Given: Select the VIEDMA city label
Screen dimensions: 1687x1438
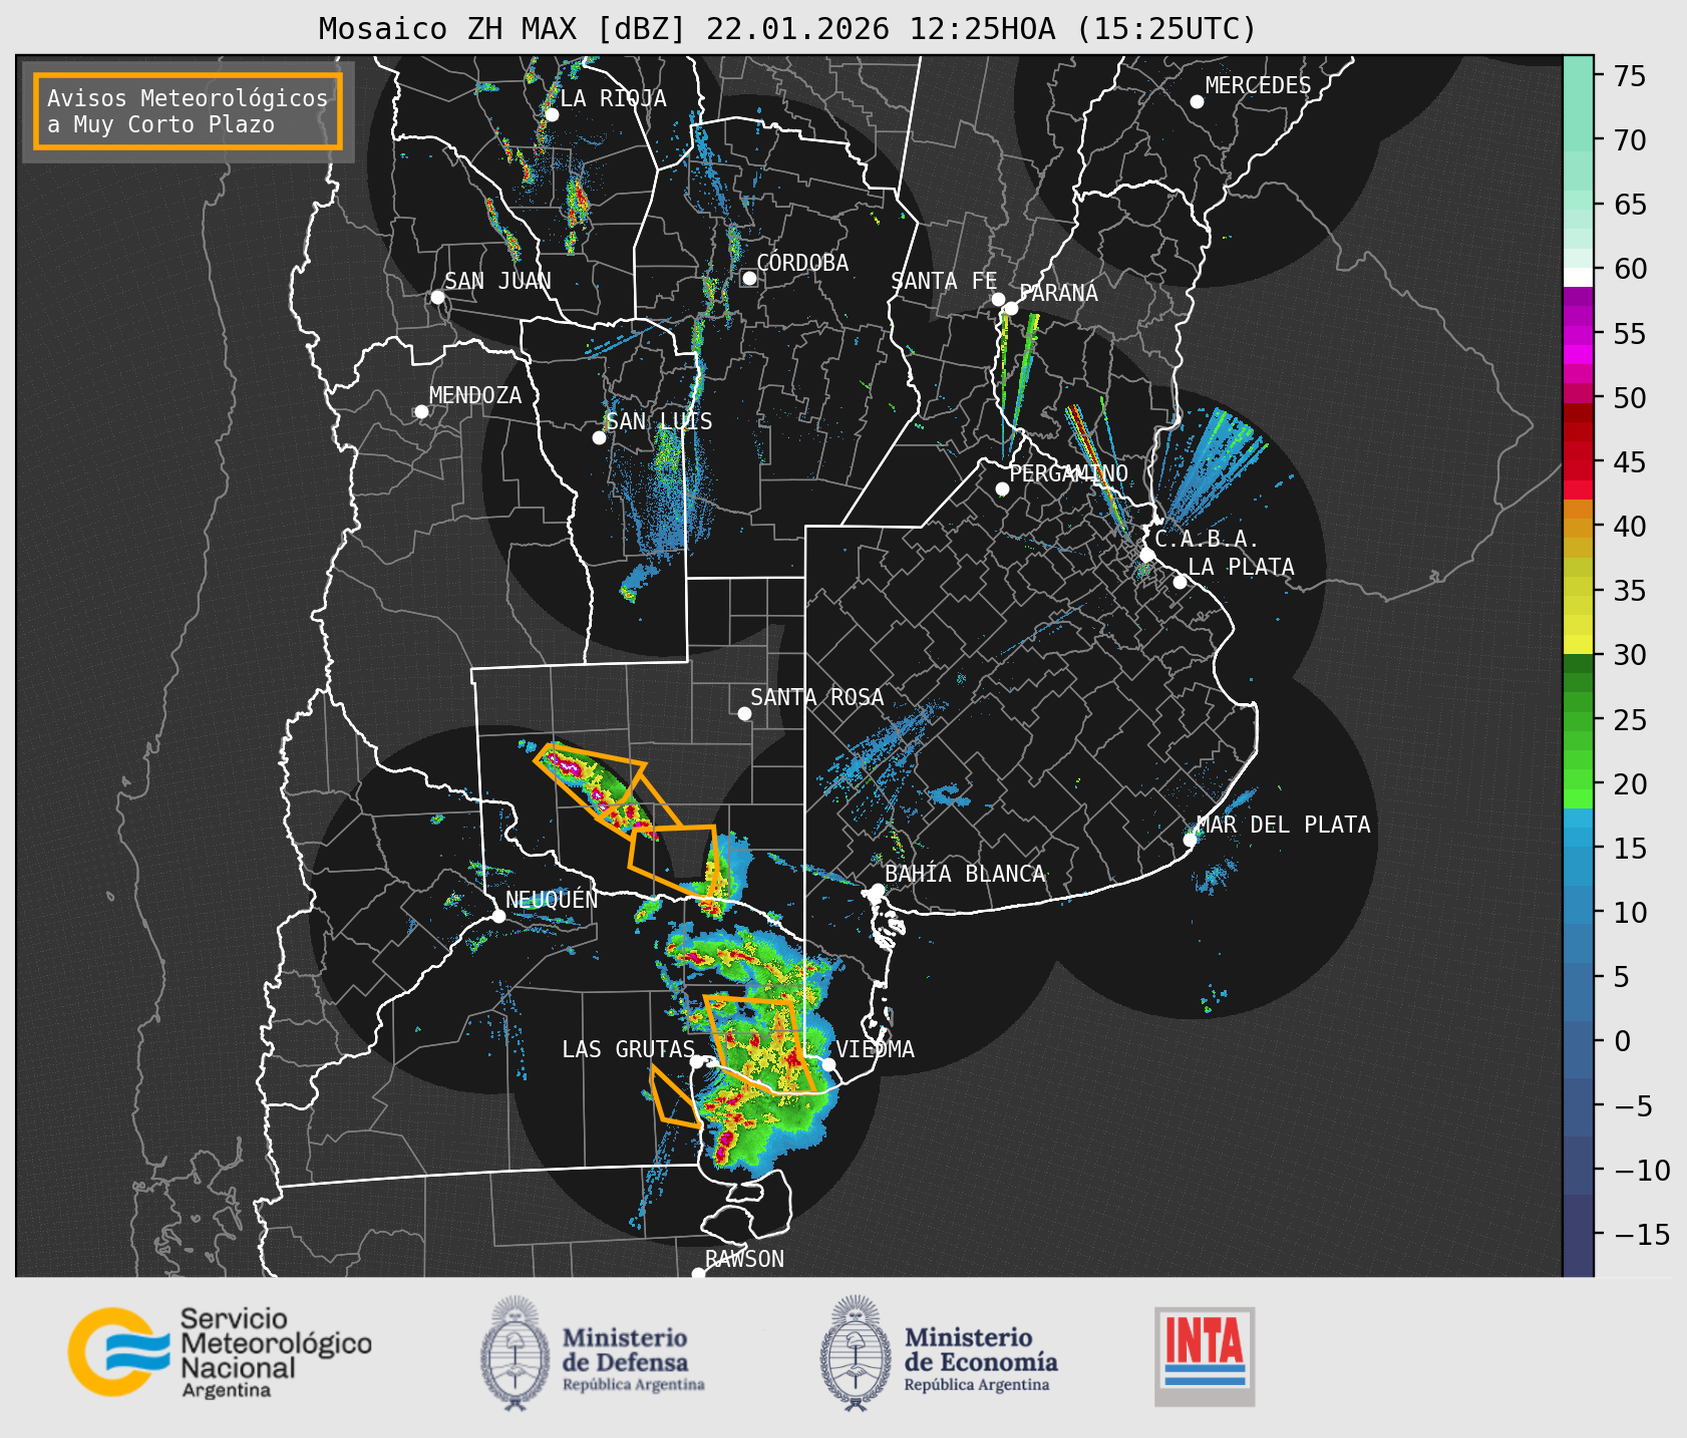Looking at the screenshot, I should pyautogui.click(x=875, y=1049).
